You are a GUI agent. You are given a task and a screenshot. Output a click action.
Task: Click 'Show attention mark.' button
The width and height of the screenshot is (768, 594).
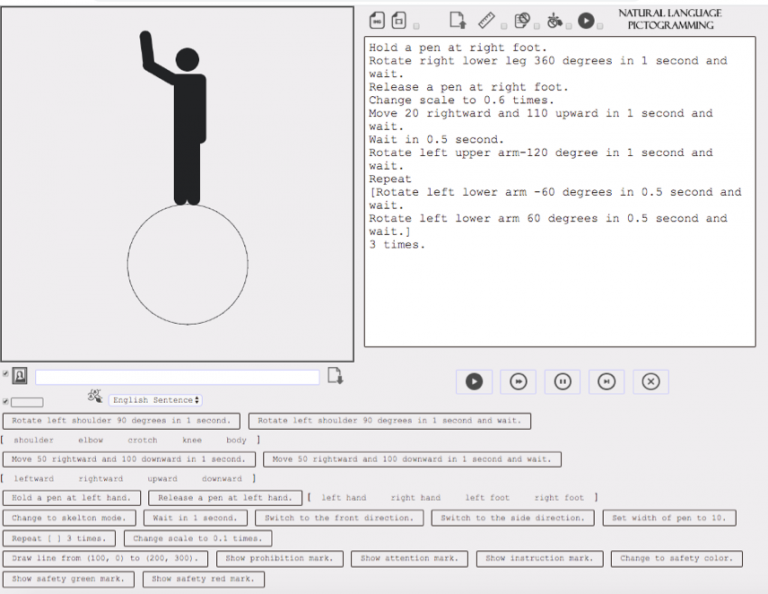pos(409,559)
